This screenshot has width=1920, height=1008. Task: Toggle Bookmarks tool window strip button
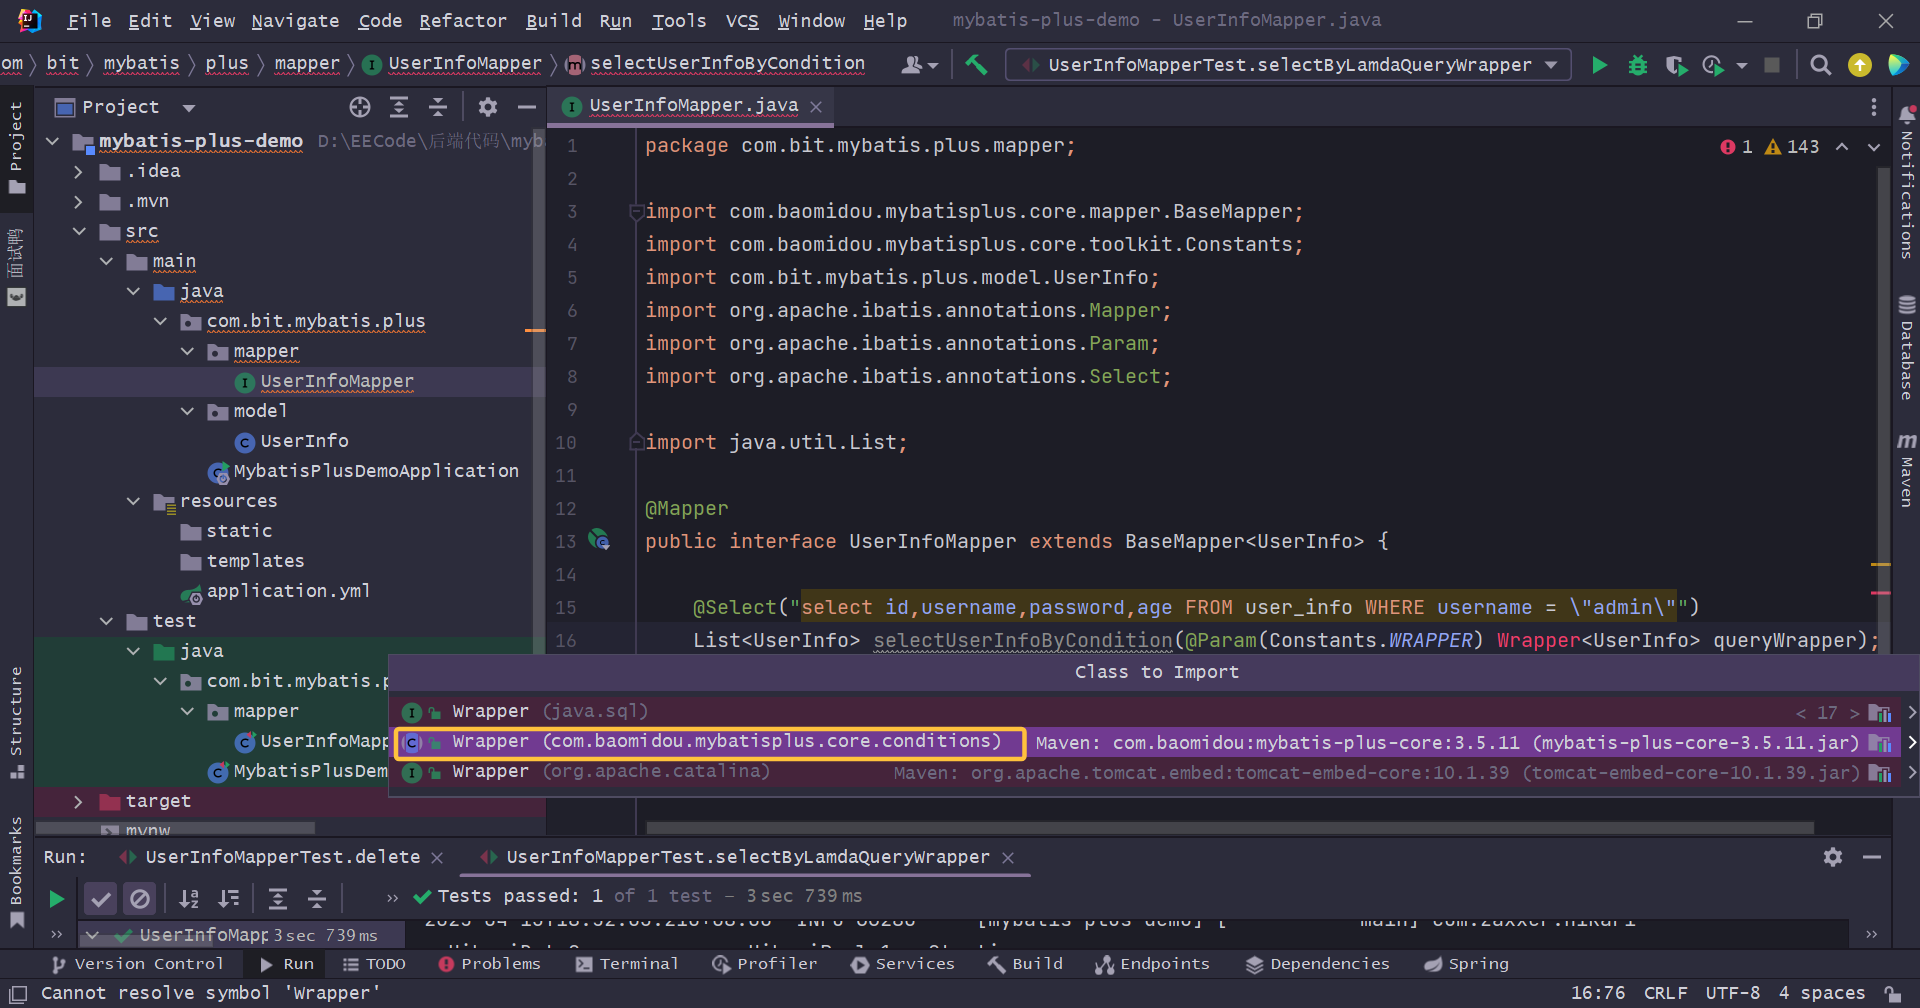coord(16,872)
